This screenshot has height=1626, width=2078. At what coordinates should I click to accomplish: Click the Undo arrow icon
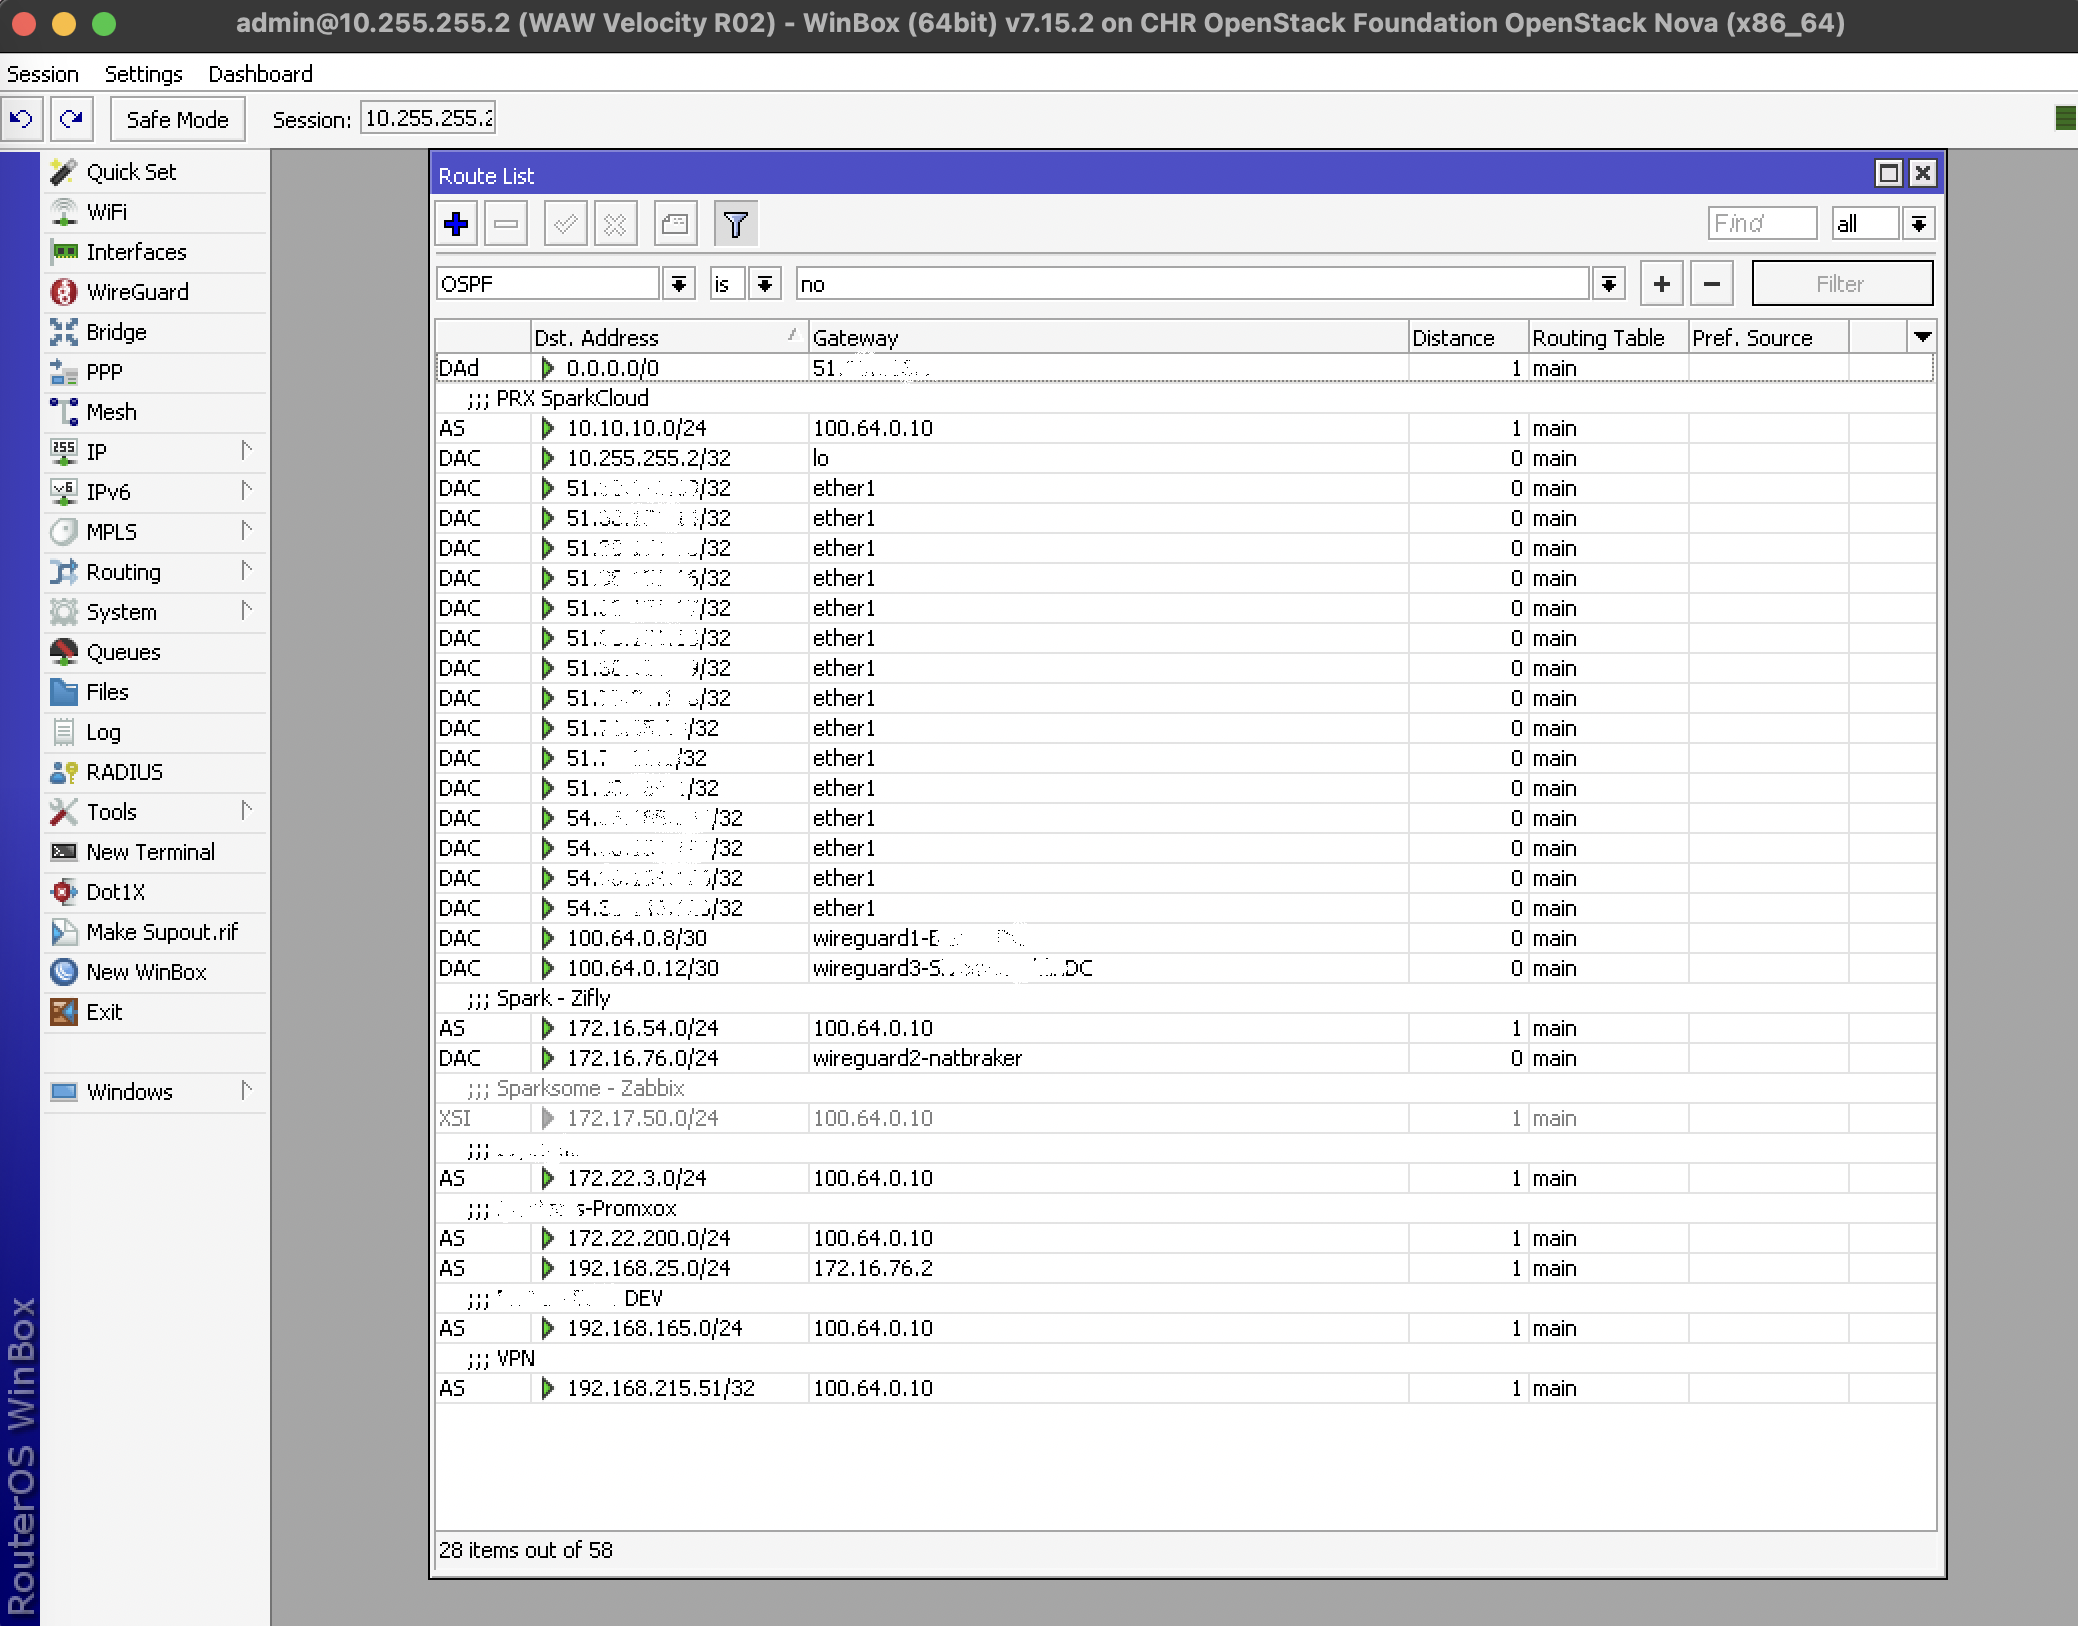pos(21,119)
